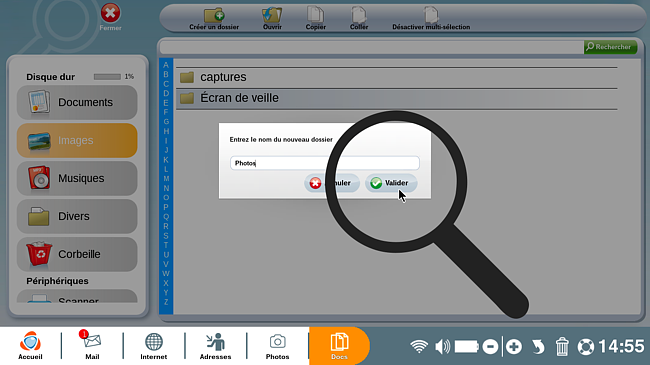This screenshot has width=650, height=365.
Task: Click the Disque dur heading
Action: (x=51, y=77)
